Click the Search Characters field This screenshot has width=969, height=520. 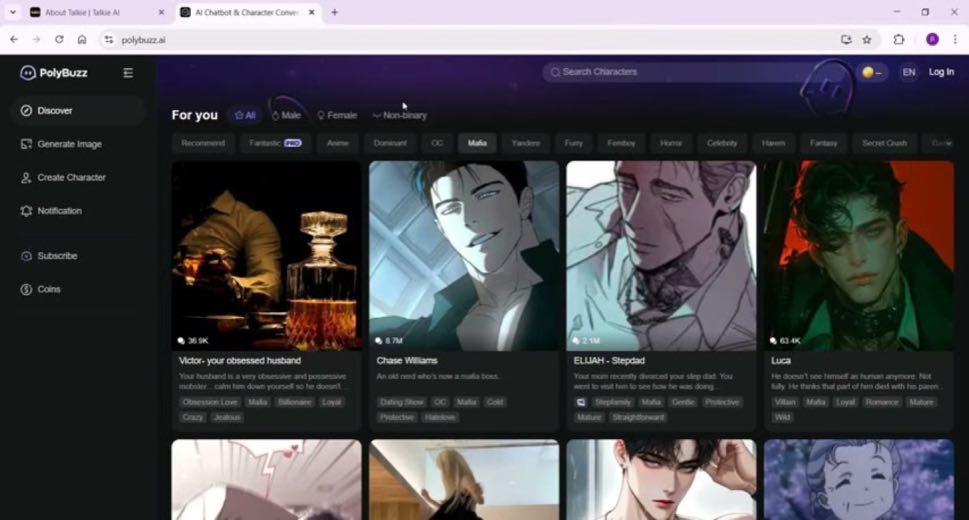coord(677,72)
